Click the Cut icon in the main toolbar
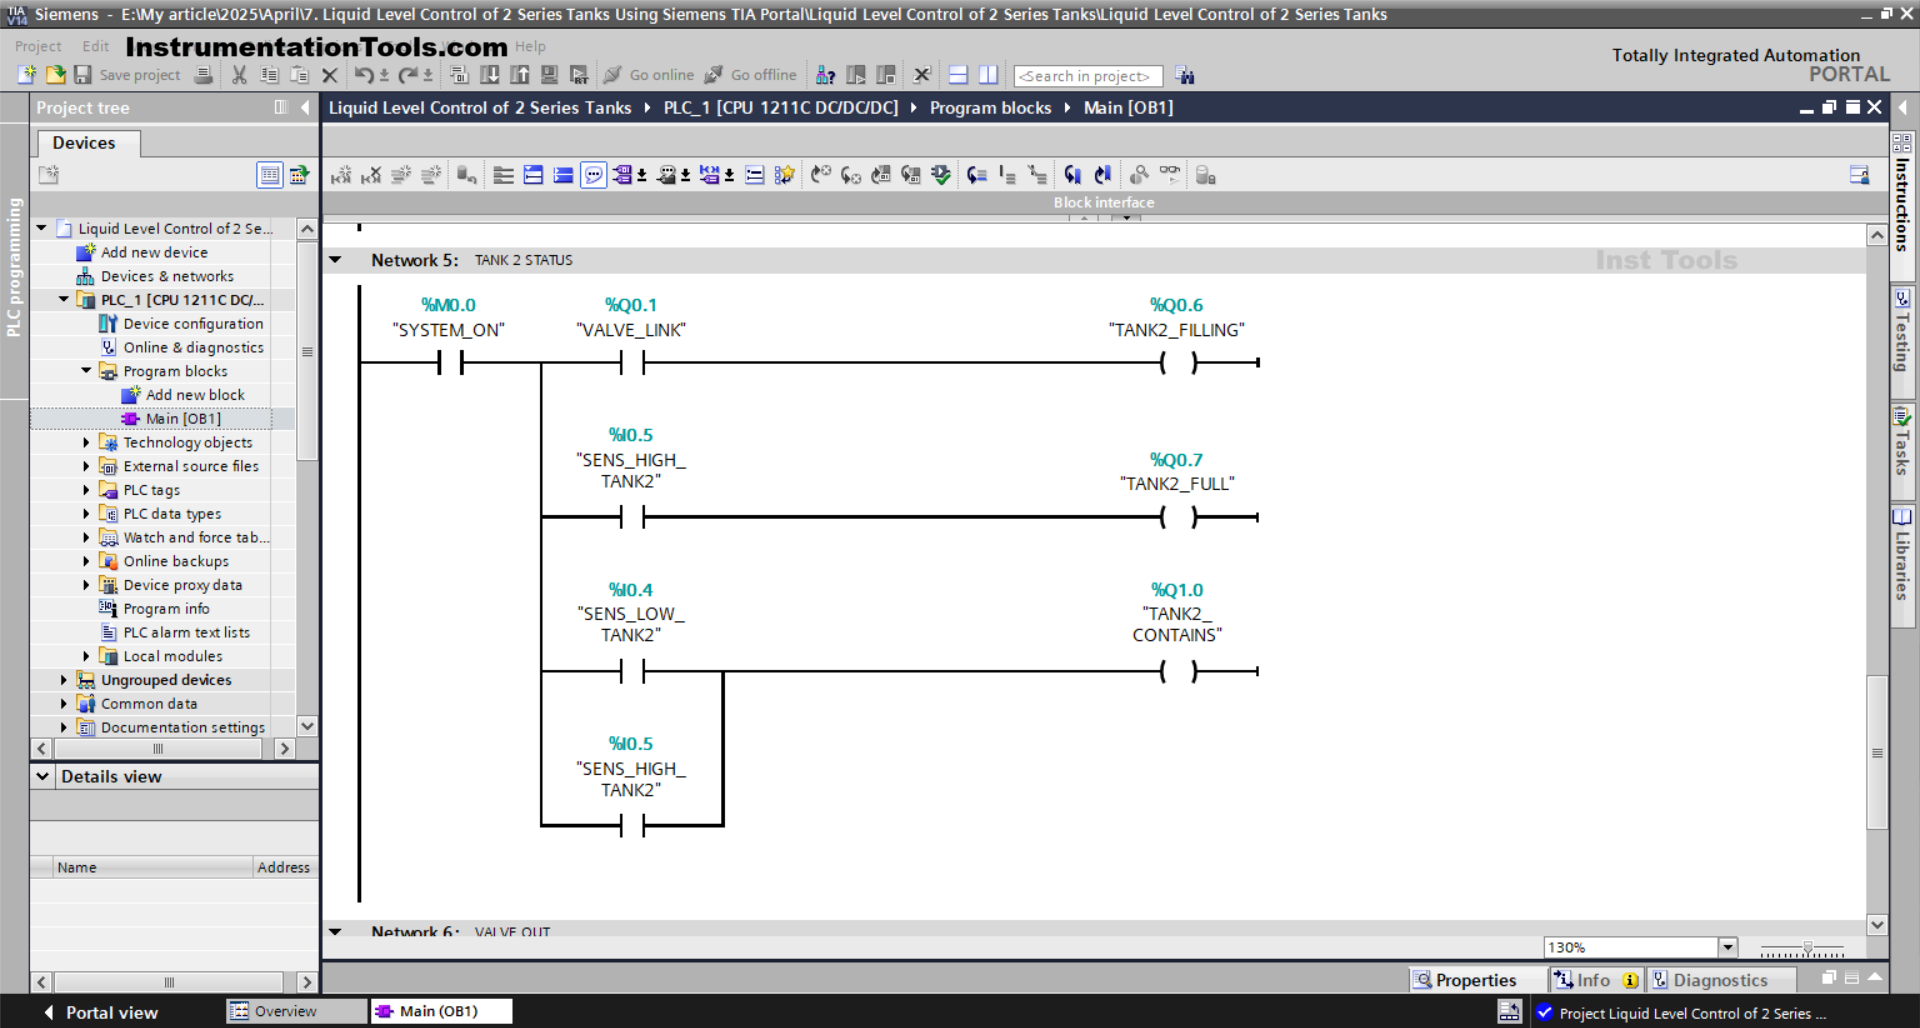This screenshot has height=1028, width=1920. (x=238, y=75)
